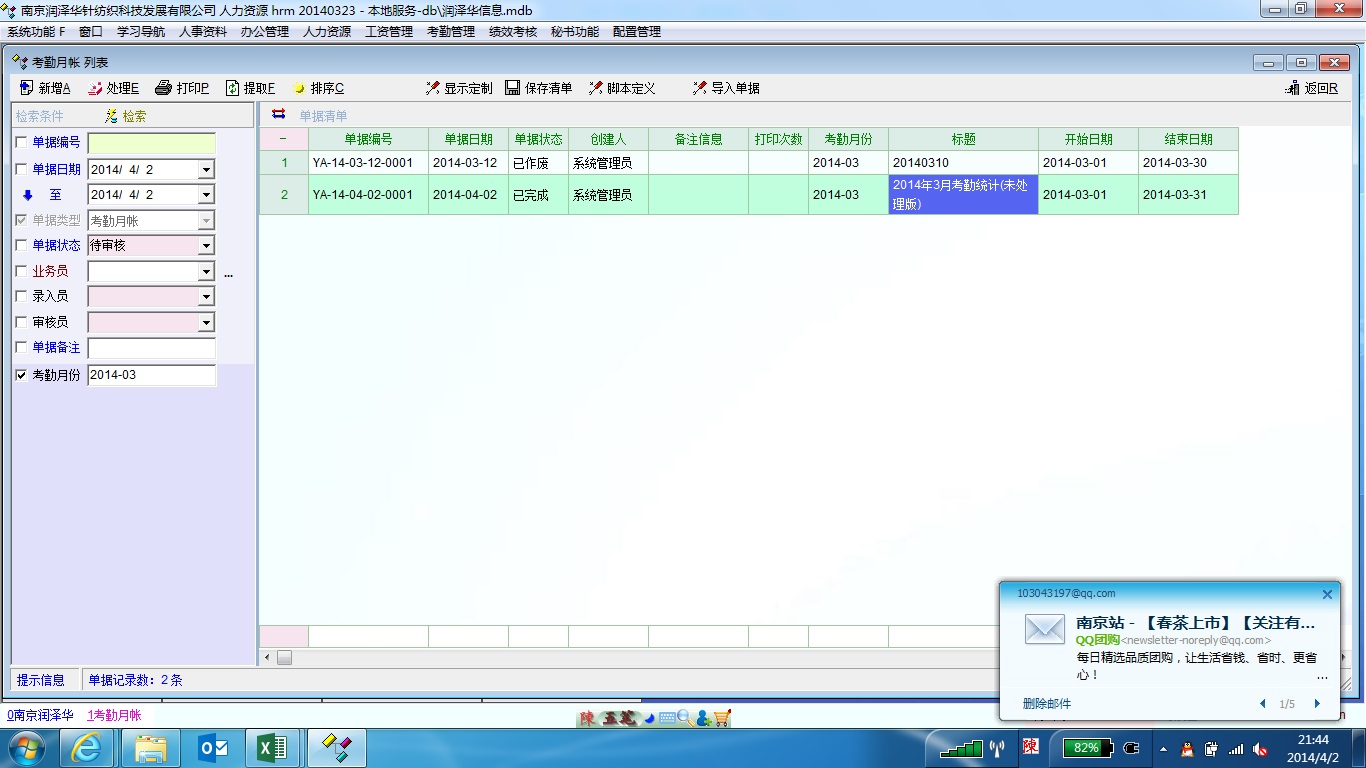Enable the 单据编号 checkbox
This screenshot has height=768, width=1366.
pos(22,143)
